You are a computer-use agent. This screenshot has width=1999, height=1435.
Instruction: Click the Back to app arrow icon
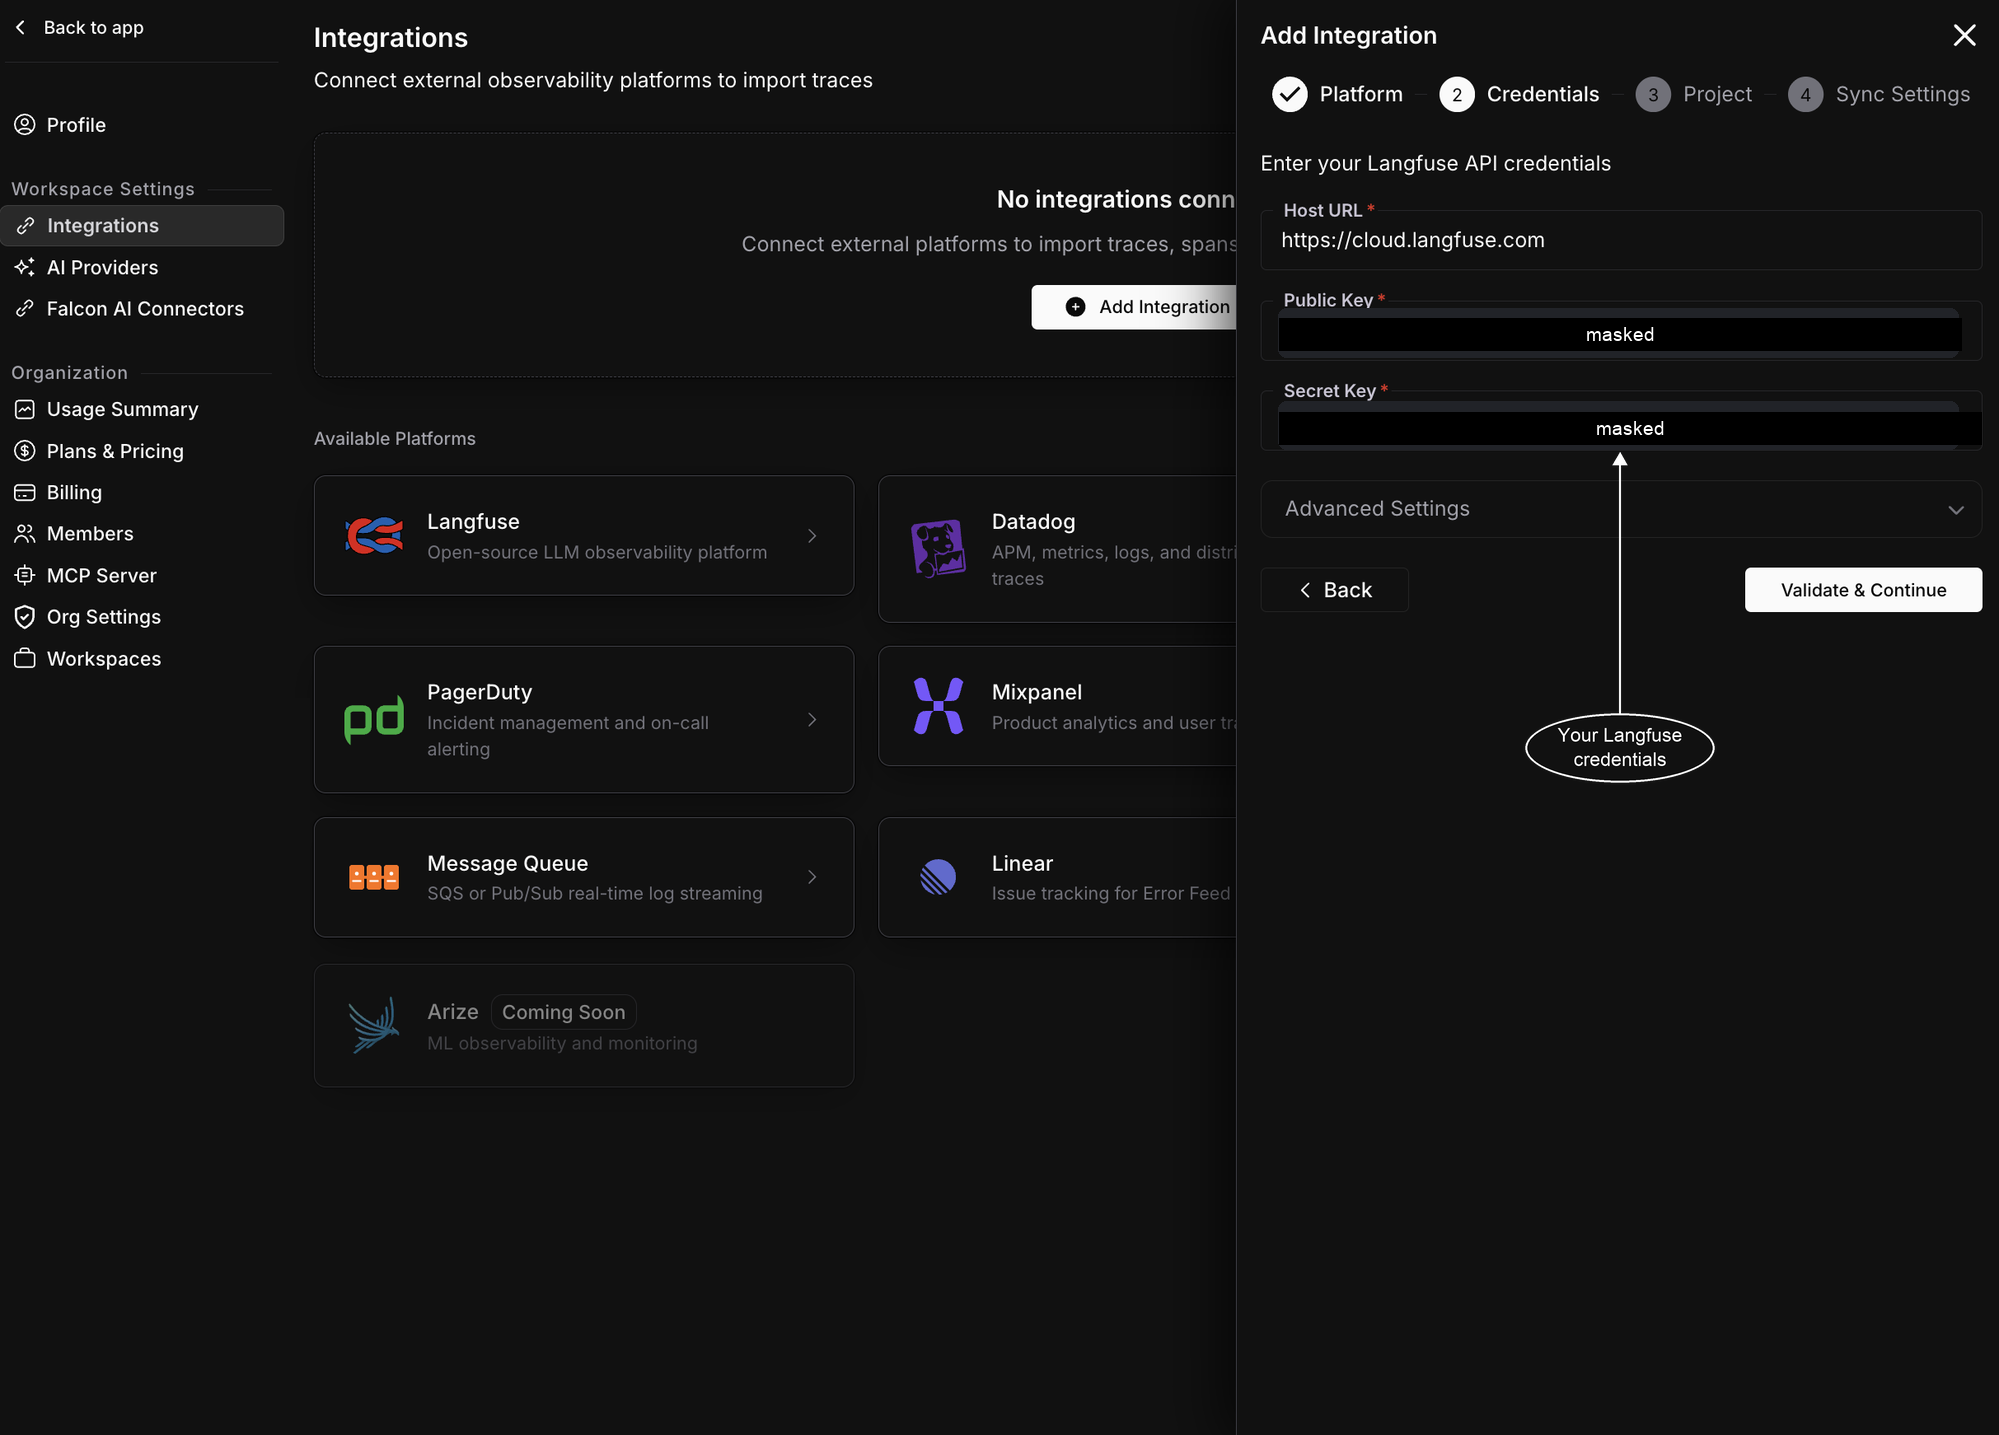coord(20,27)
